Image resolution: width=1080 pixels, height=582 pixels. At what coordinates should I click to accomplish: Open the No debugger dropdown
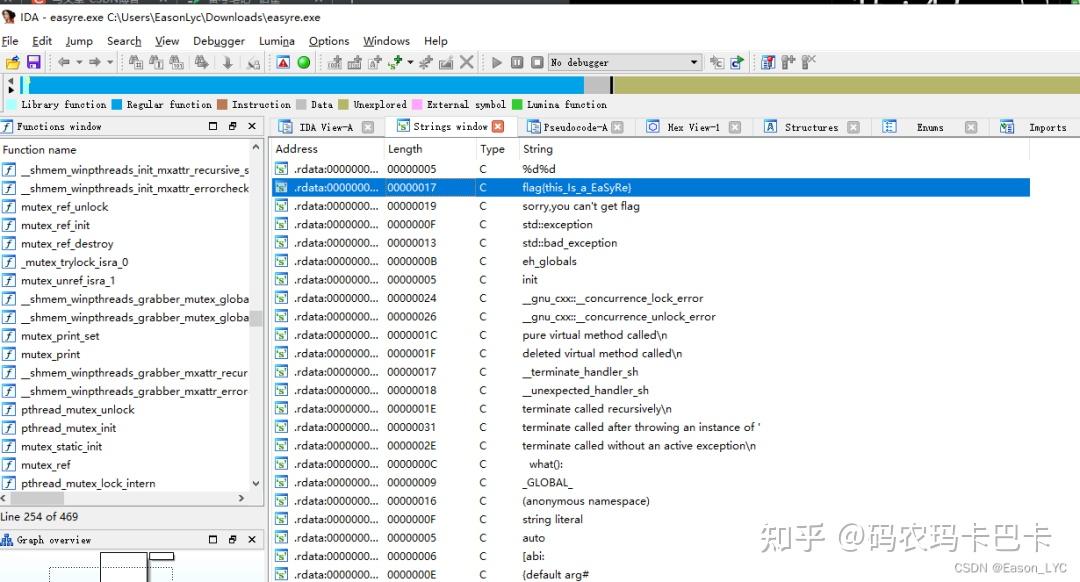click(x=694, y=62)
